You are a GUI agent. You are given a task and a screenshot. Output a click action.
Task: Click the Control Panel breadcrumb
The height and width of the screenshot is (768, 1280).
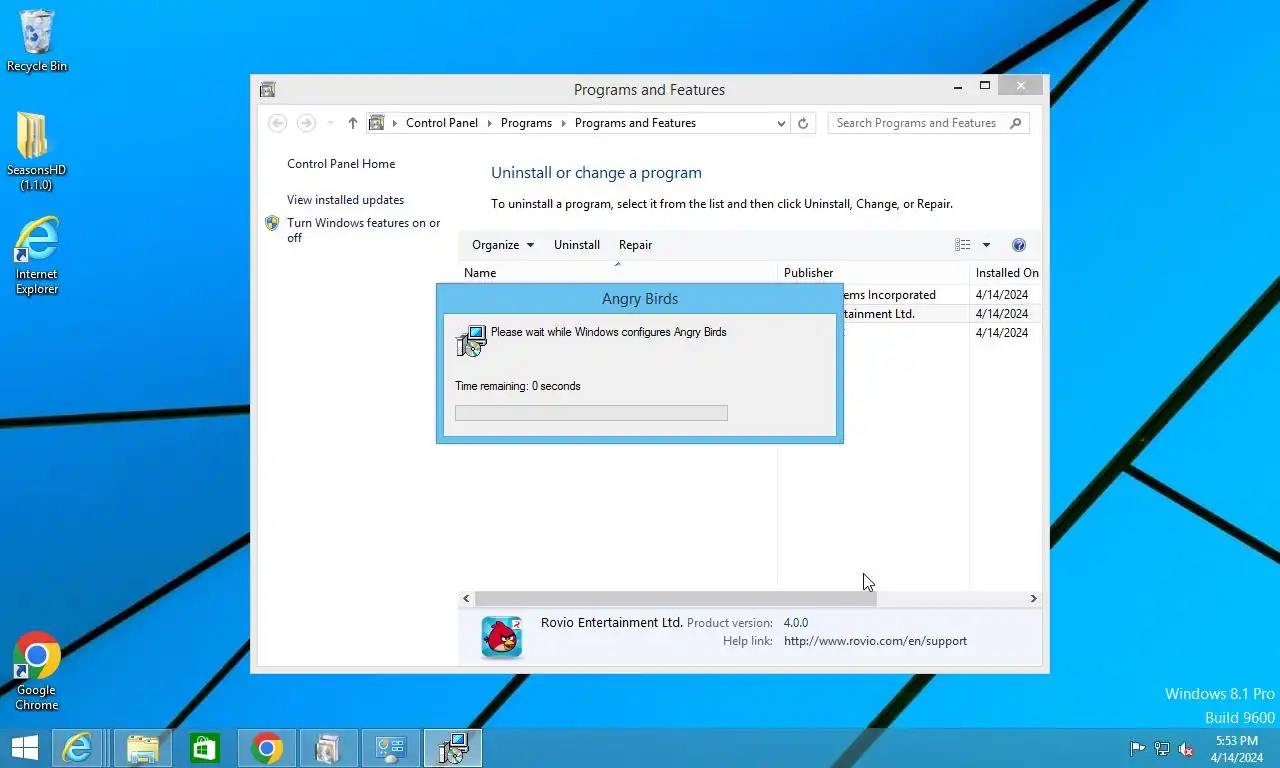442,123
